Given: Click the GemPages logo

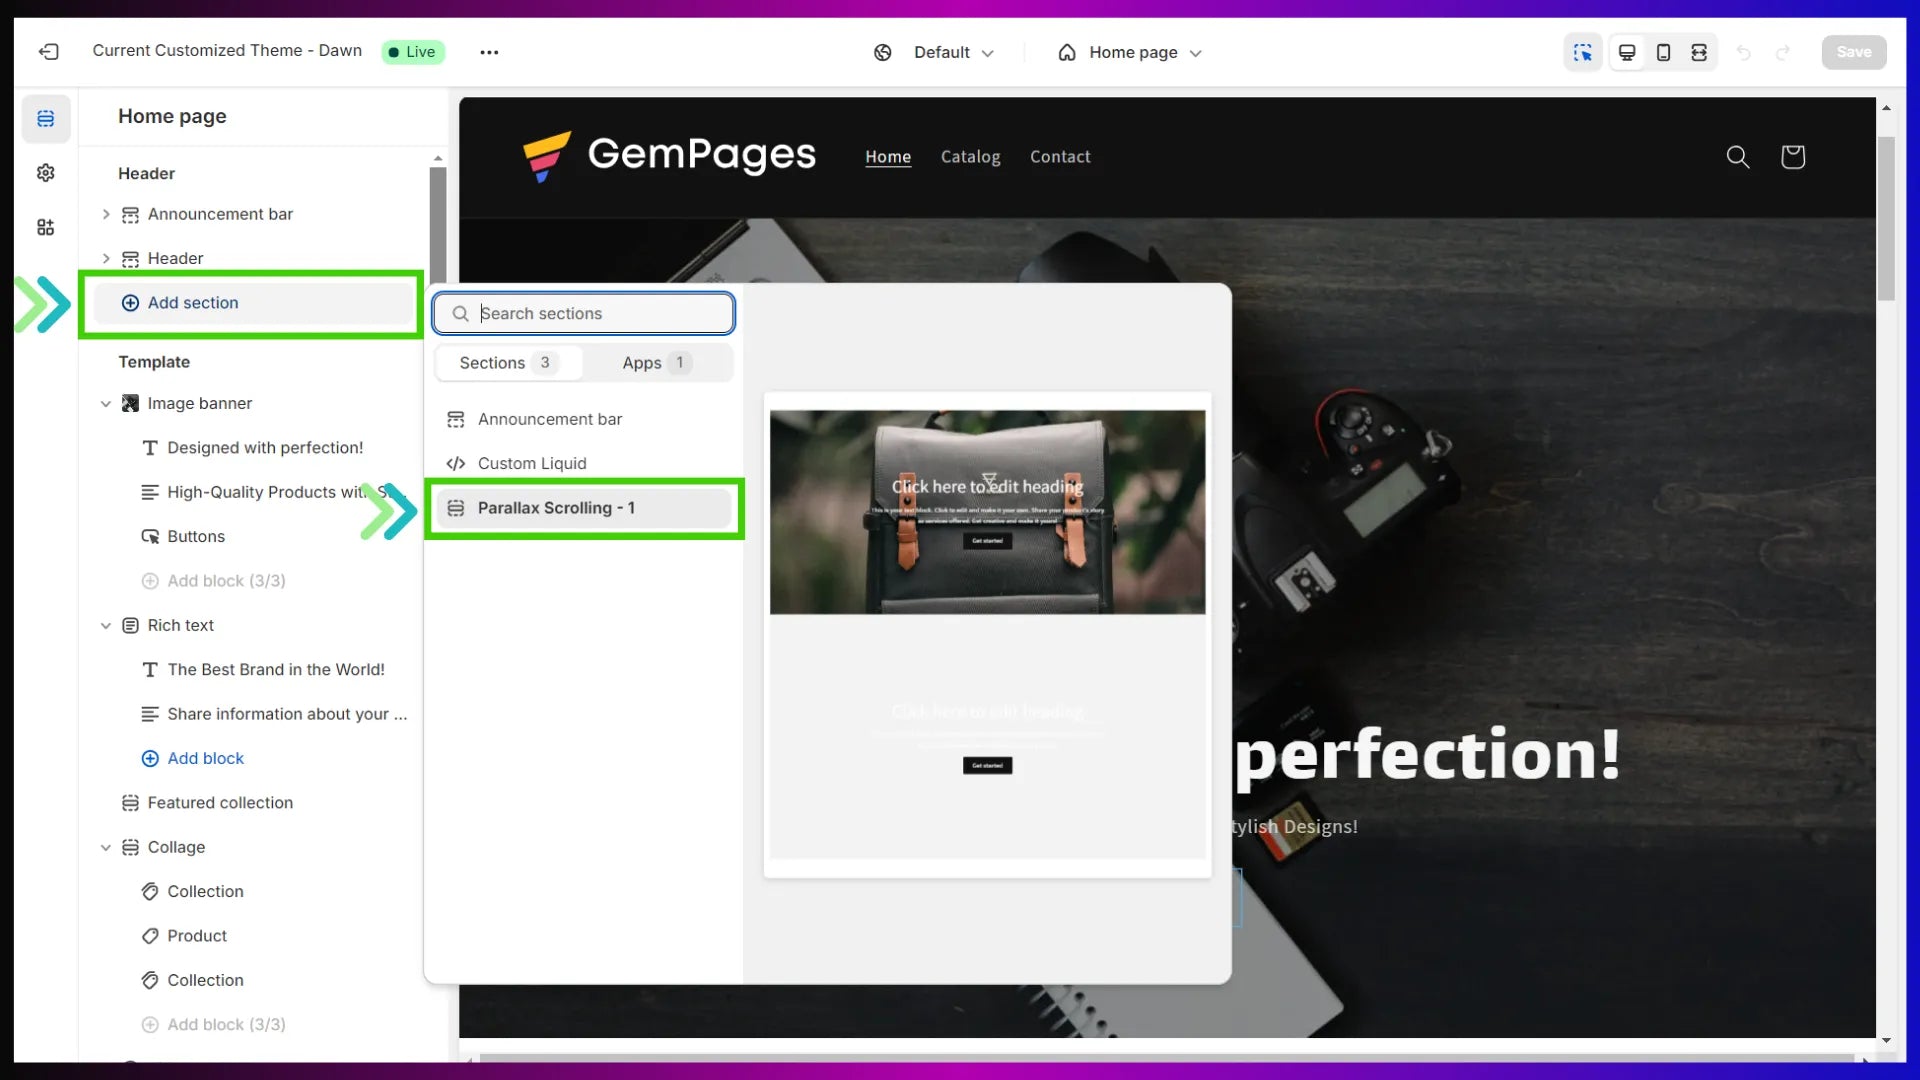Looking at the screenshot, I should click(x=669, y=156).
